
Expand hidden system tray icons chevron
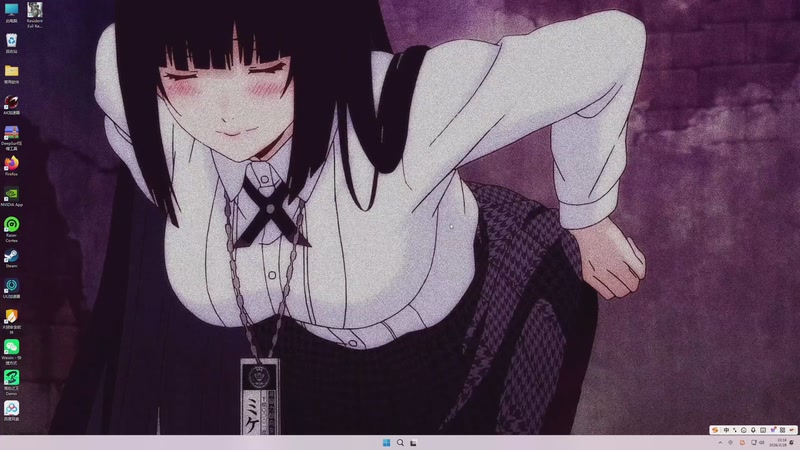720,442
